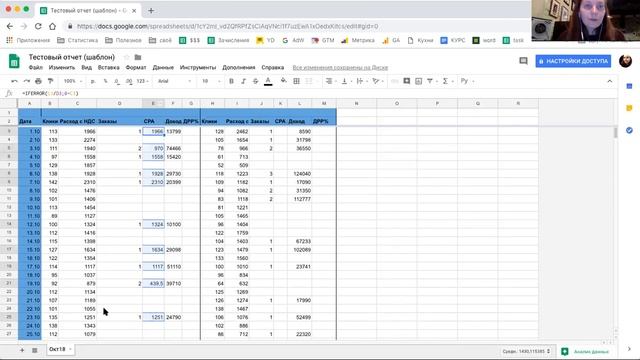Open the functions sigma menu

tap(445, 81)
